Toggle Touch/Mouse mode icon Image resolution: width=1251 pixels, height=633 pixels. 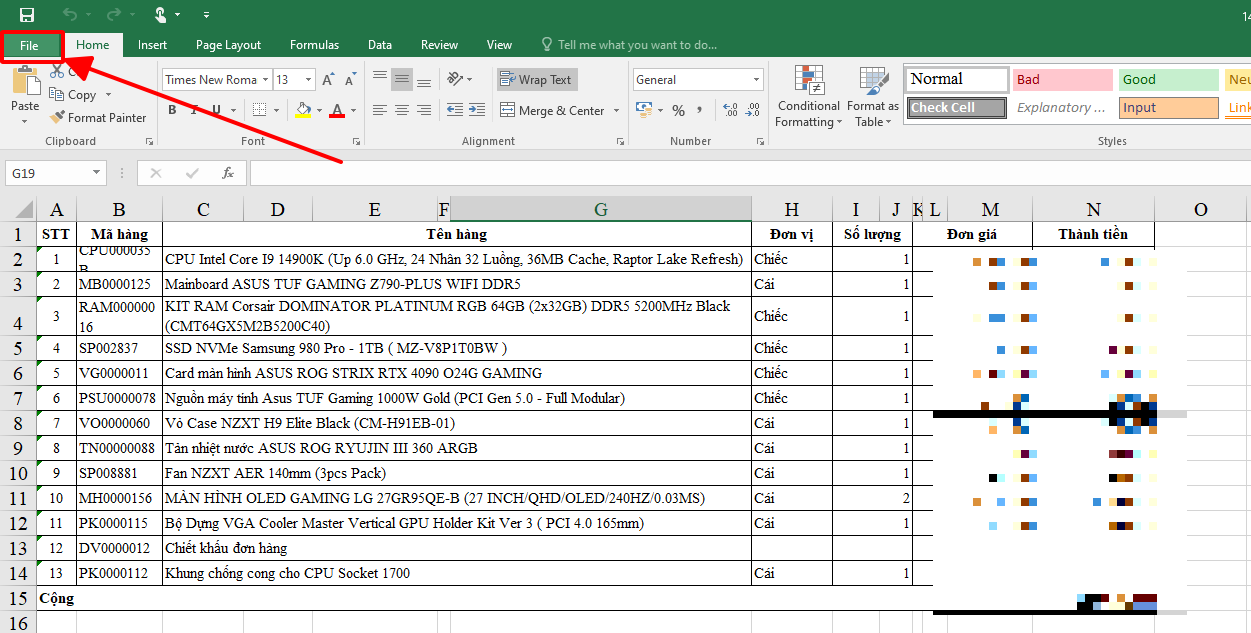tap(160, 15)
